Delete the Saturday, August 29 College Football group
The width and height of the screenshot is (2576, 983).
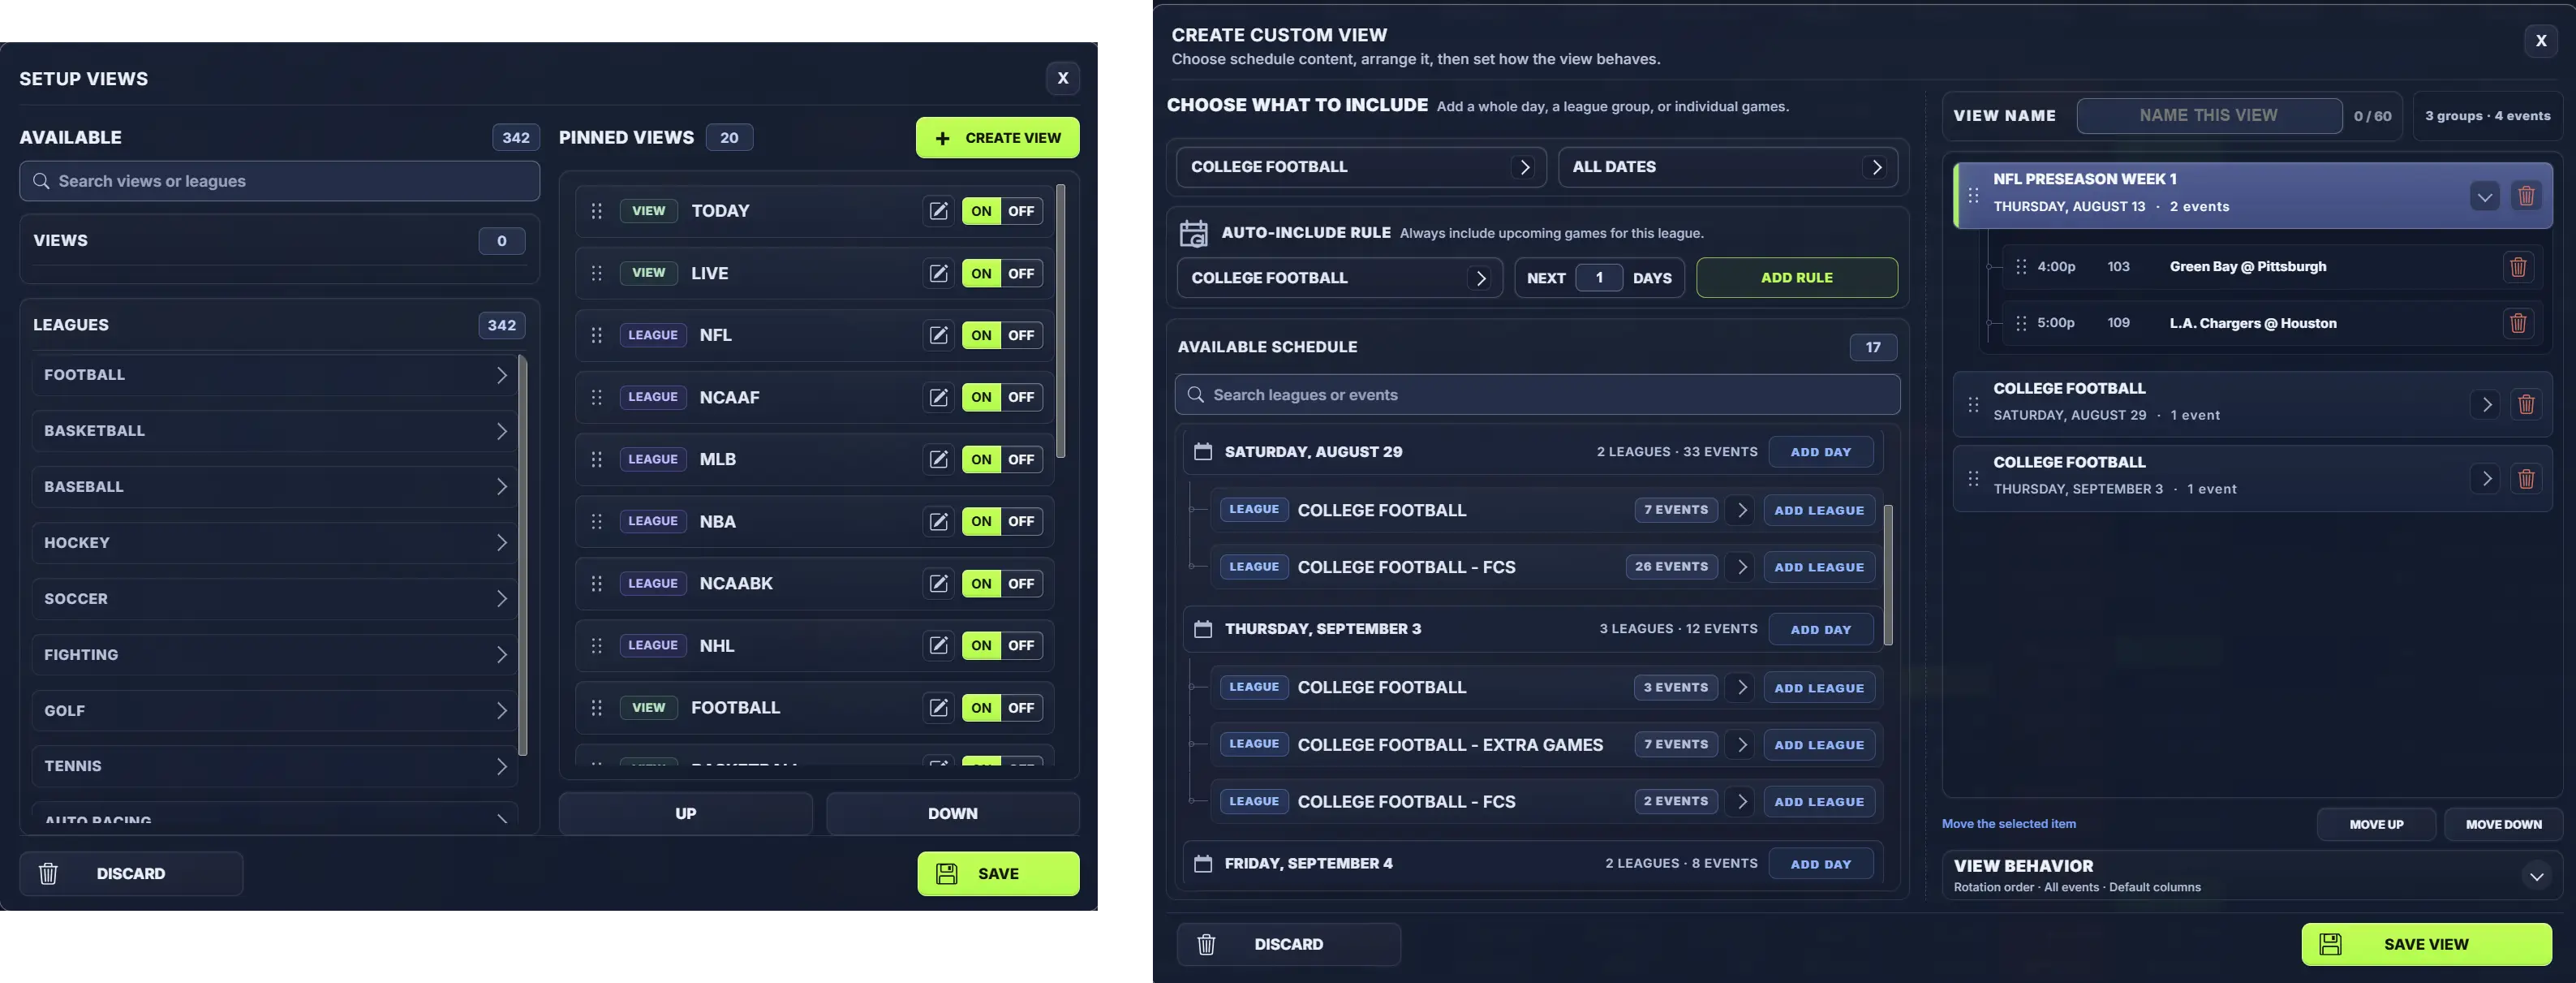[2526, 404]
